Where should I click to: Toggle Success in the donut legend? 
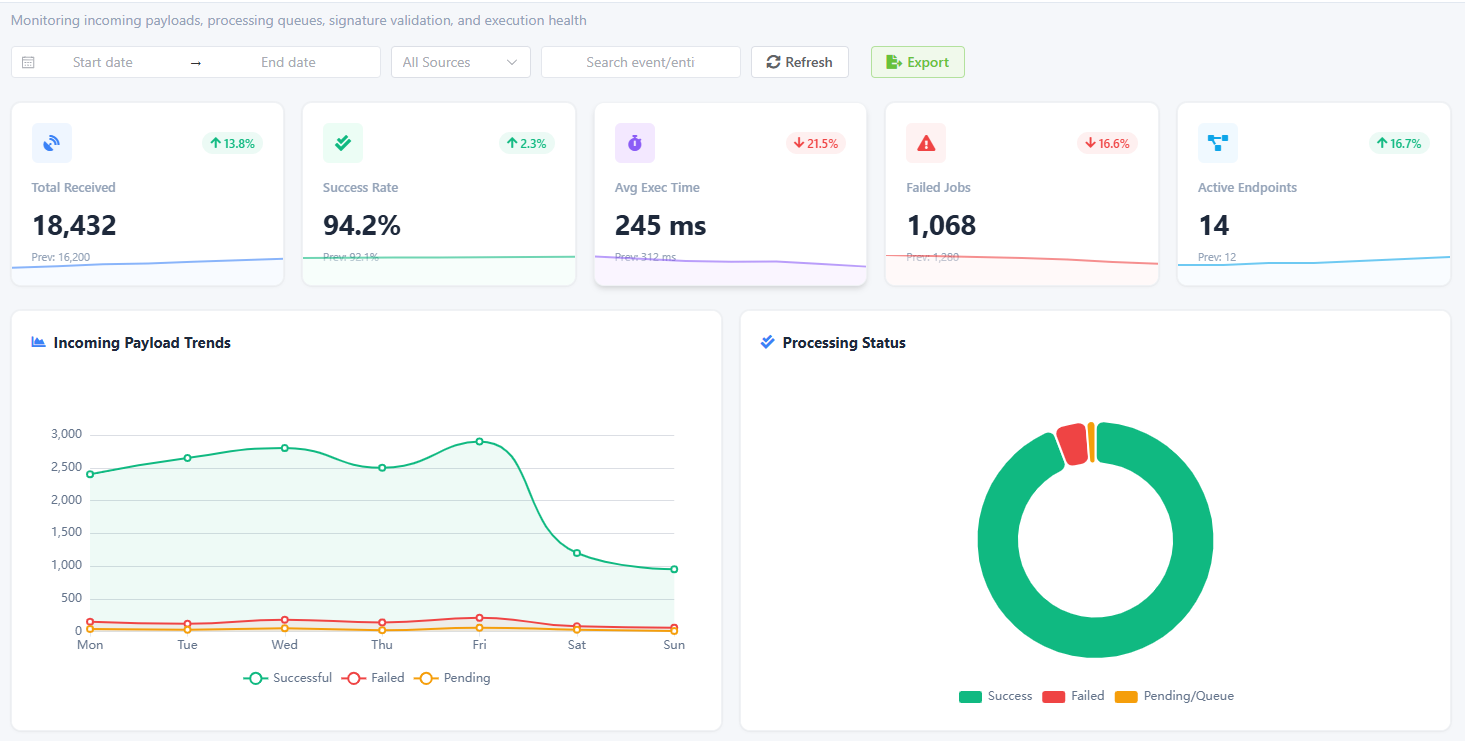coord(995,696)
